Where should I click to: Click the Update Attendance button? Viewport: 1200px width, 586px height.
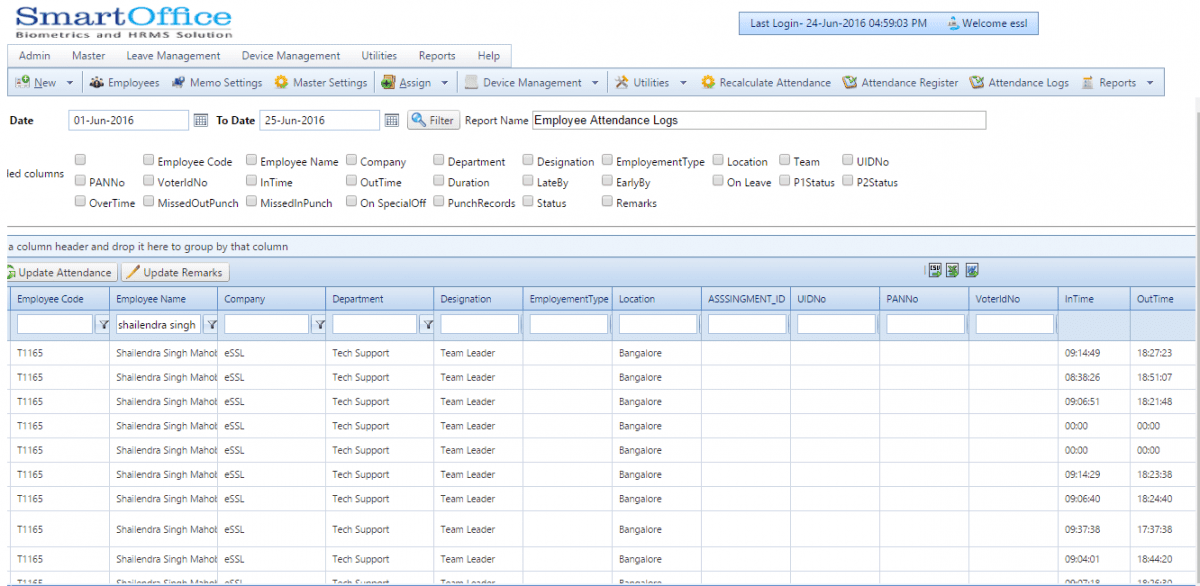[x=60, y=272]
